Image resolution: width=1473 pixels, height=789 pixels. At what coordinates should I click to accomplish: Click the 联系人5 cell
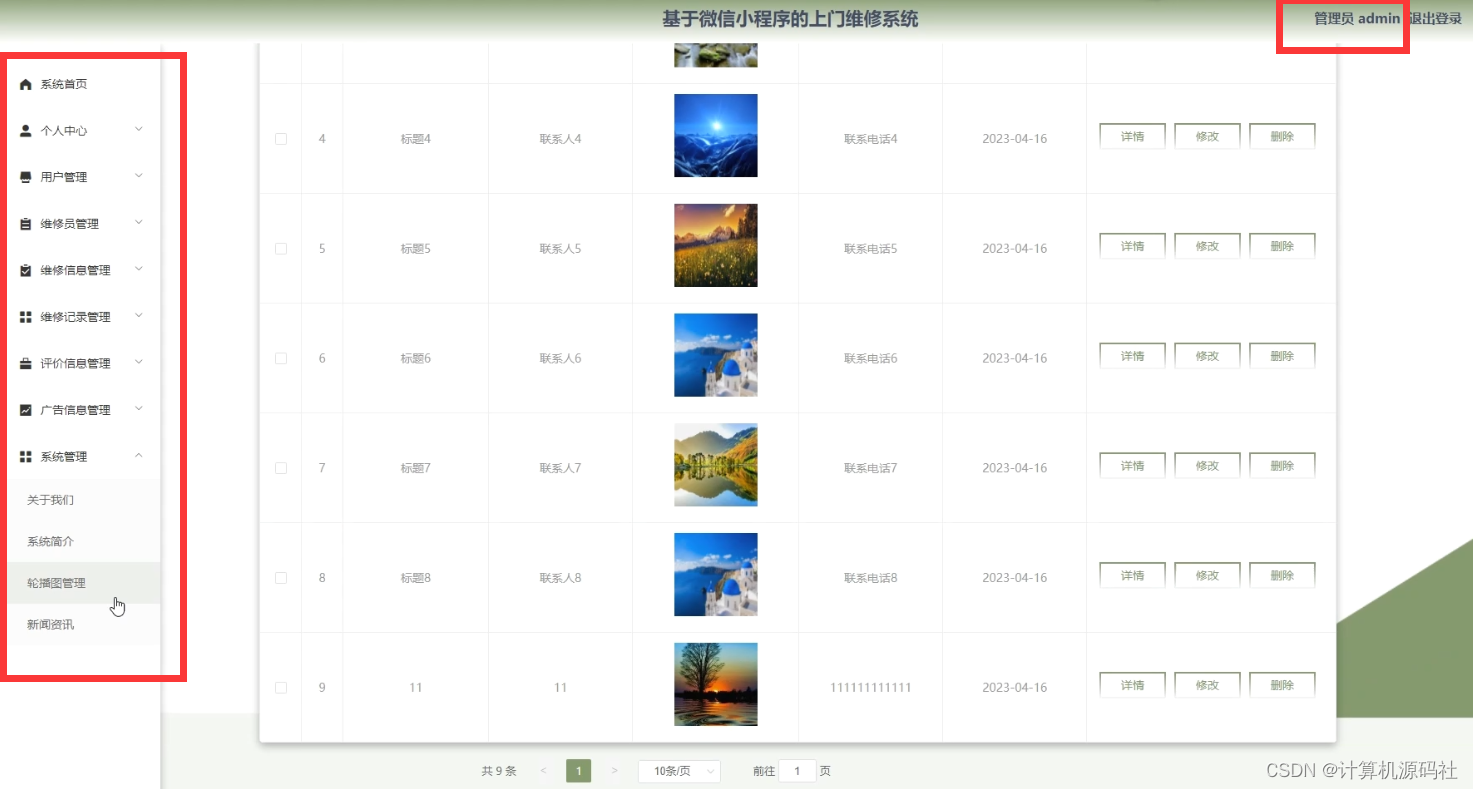coord(560,249)
